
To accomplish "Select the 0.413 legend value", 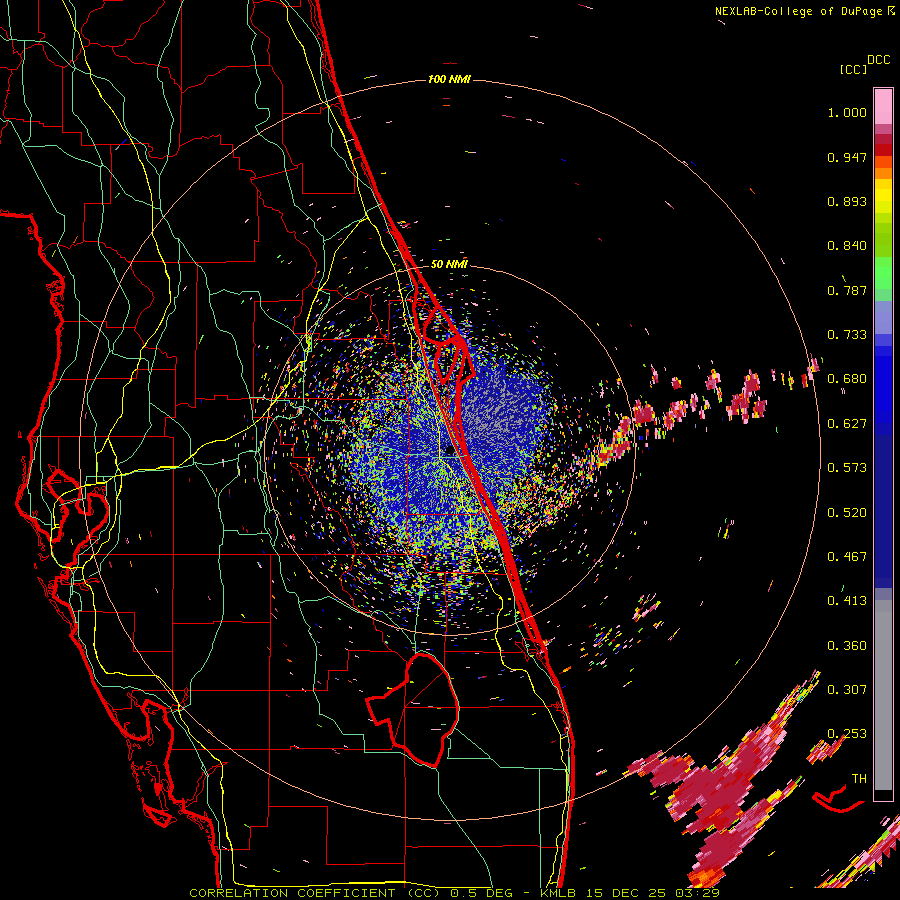I will 847,601.
